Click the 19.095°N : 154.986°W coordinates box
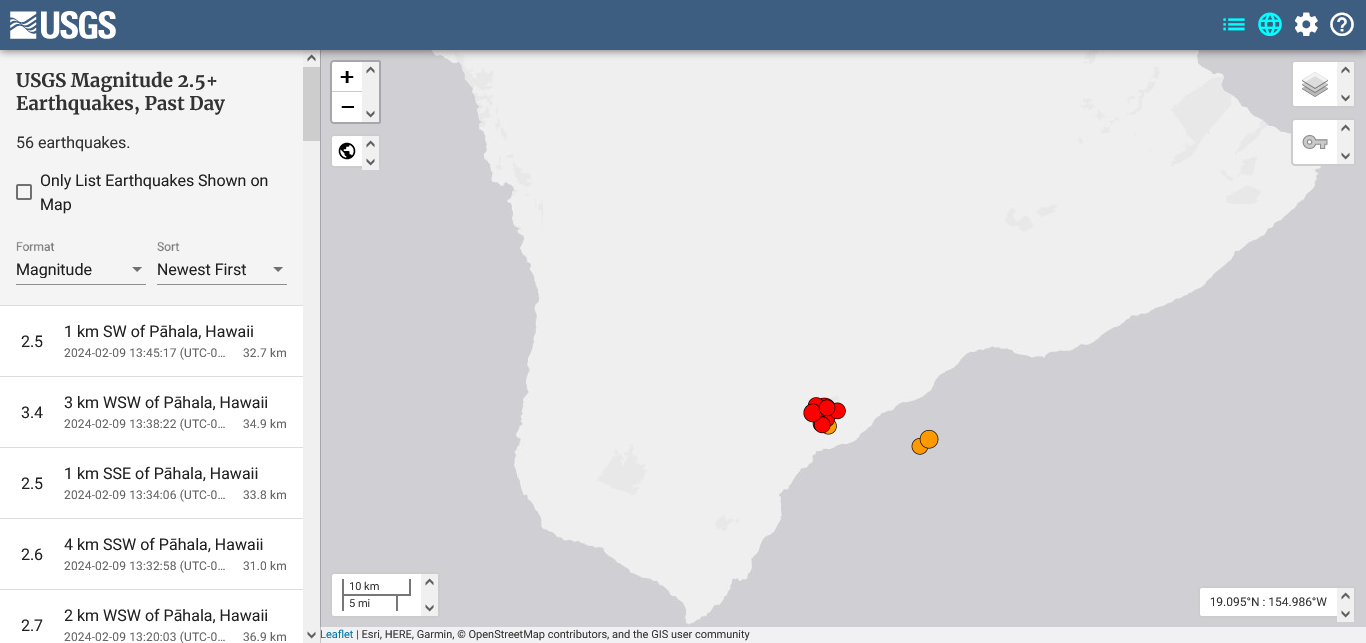This screenshot has width=1366, height=643. point(1268,602)
